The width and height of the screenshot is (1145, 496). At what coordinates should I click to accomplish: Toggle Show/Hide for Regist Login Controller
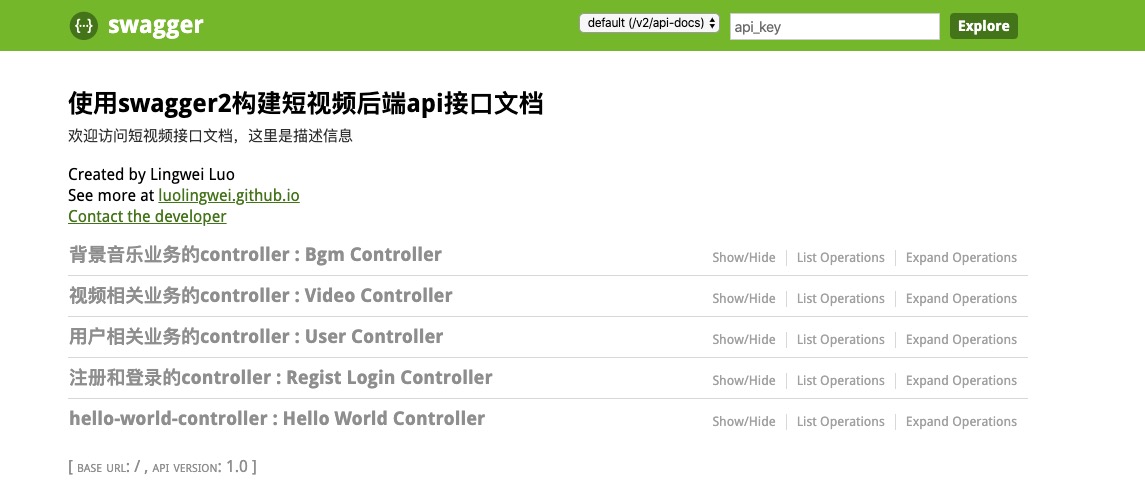tap(743, 380)
